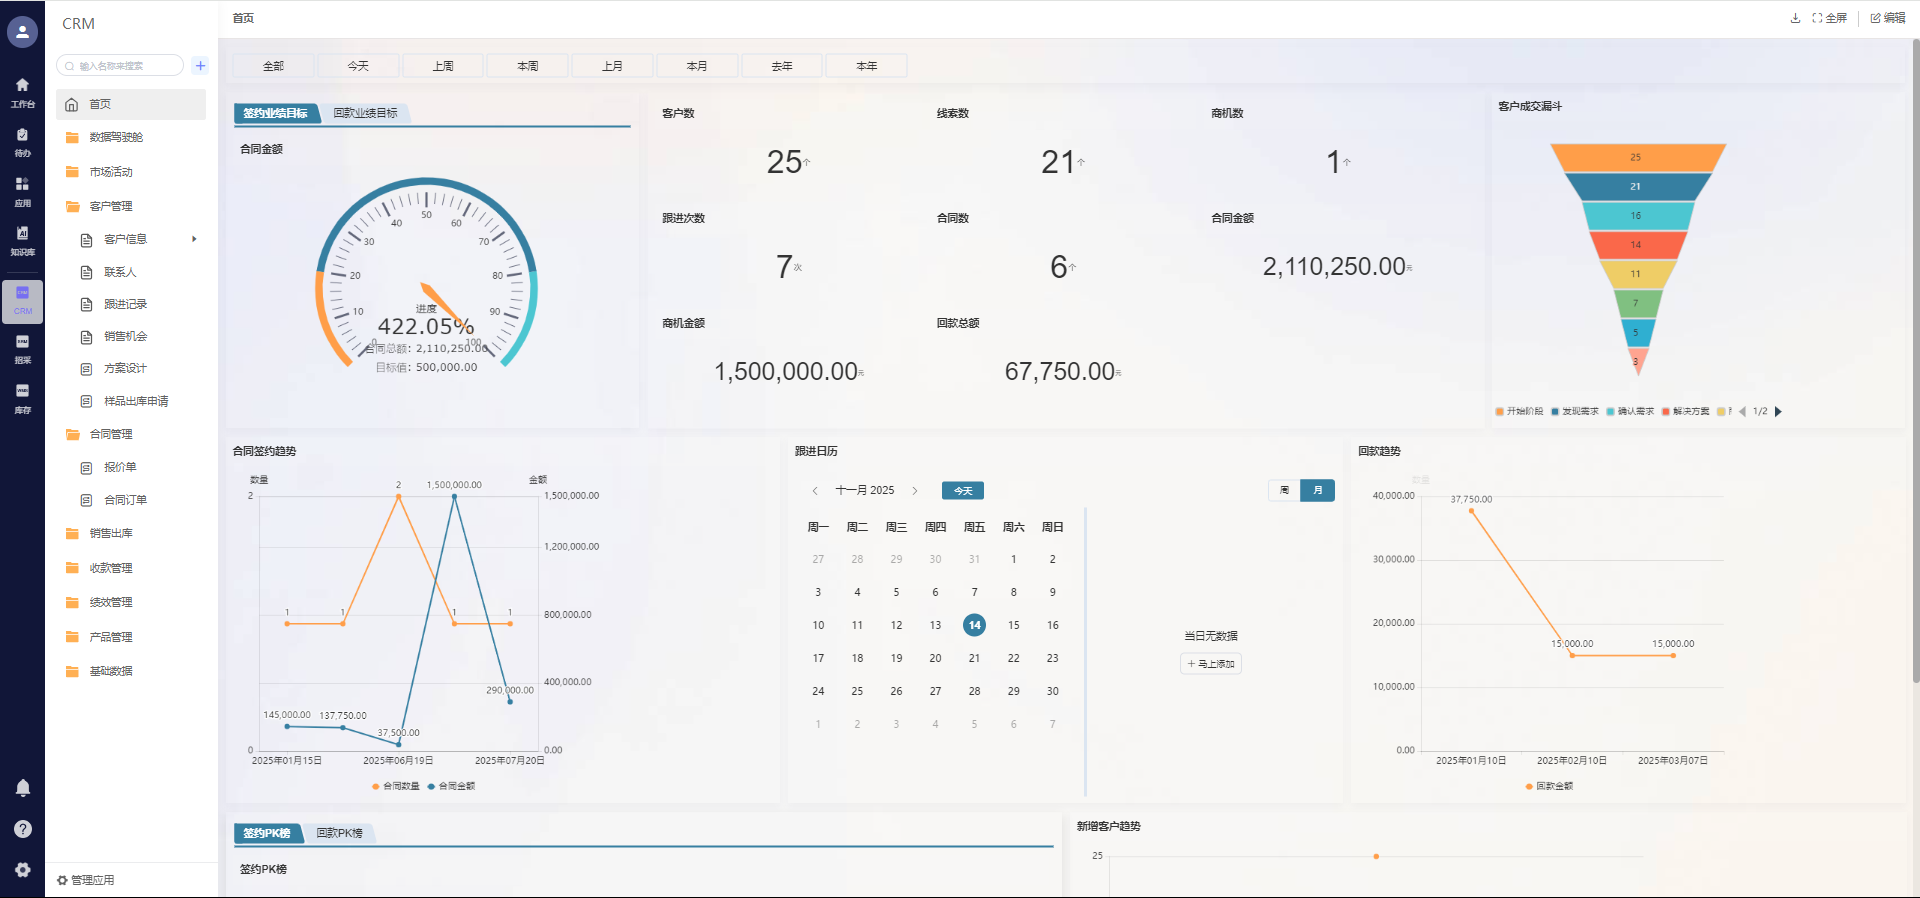Select the 回款PK榜 tab

[x=339, y=833]
